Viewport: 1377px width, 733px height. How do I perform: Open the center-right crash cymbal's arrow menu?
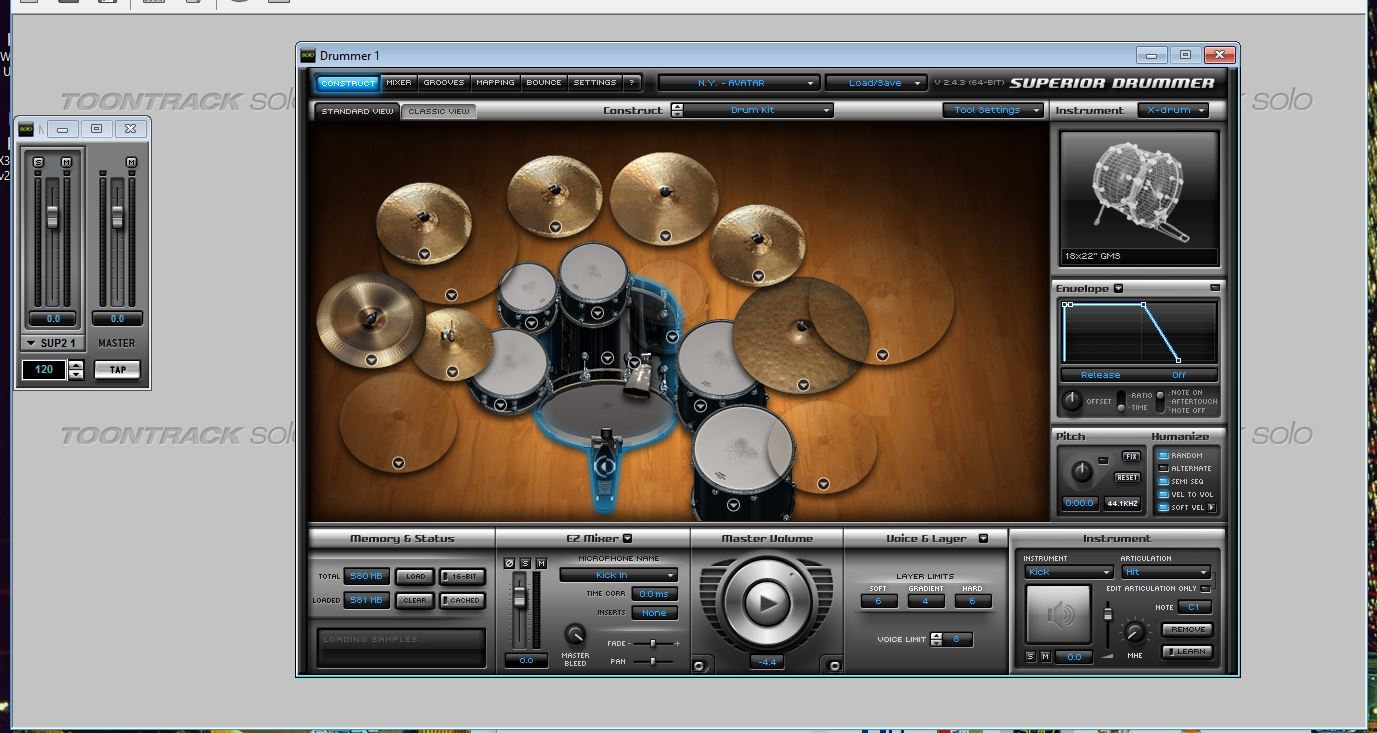coord(664,234)
